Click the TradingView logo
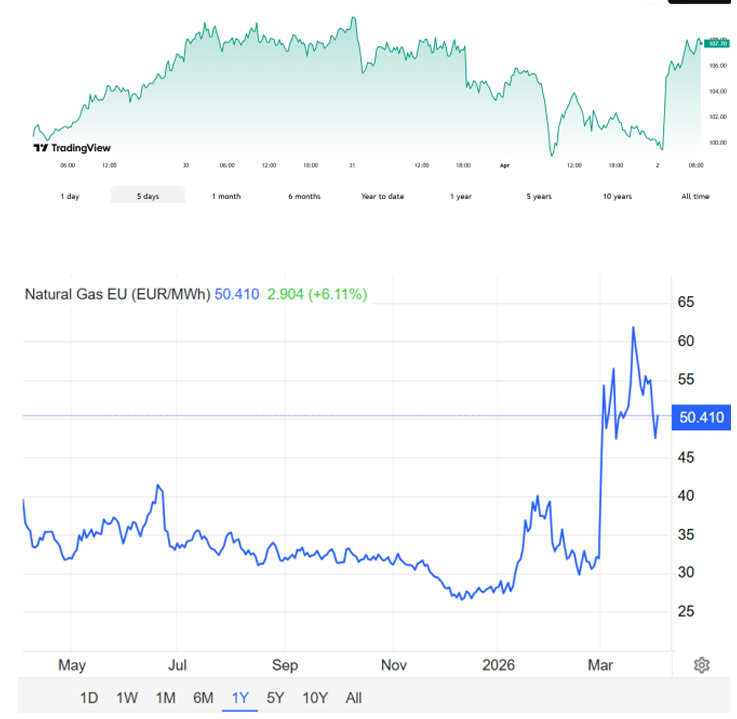Viewport: 737px width, 719px height. click(71, 147)
